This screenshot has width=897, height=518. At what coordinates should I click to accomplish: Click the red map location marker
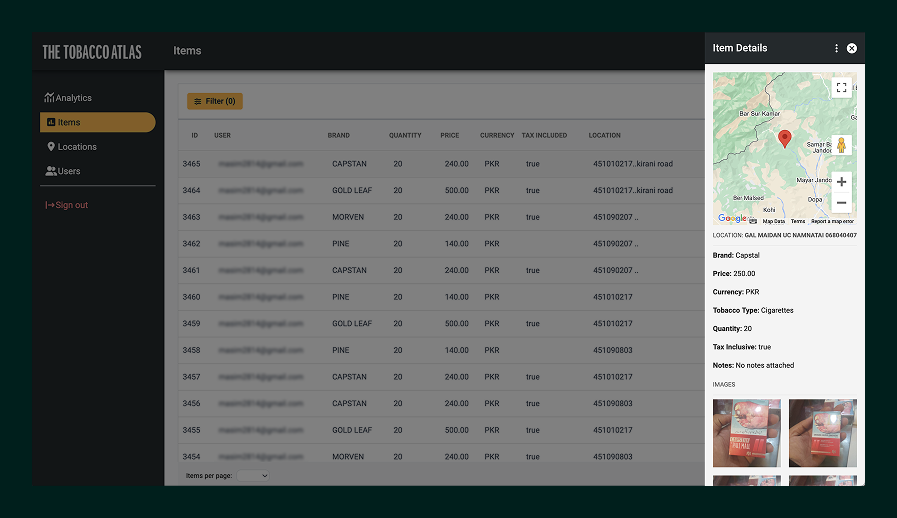click(x=785, y=139)
